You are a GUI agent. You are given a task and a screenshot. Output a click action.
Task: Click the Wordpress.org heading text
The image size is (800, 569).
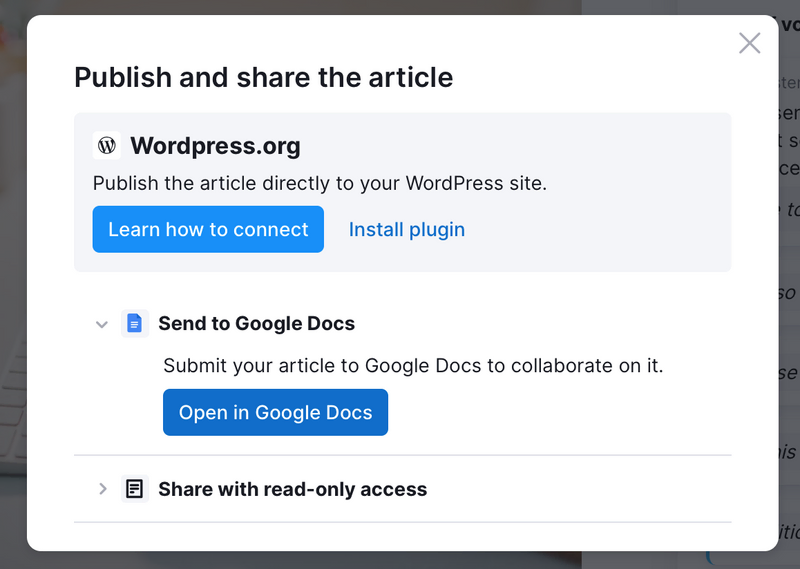pyautogui.click(x=215, y=146)
